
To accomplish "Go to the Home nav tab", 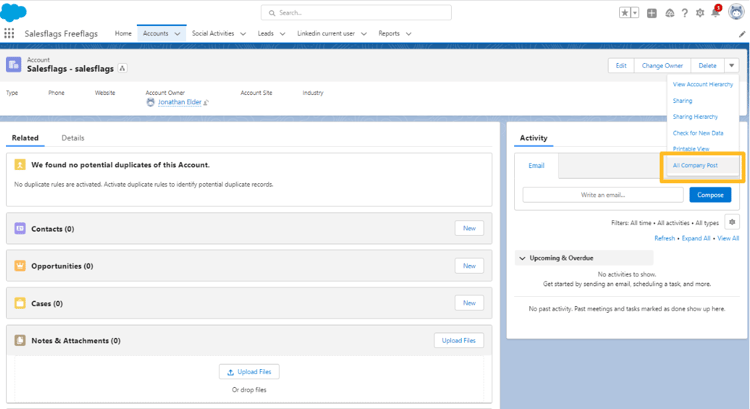I will pos(123,33).
